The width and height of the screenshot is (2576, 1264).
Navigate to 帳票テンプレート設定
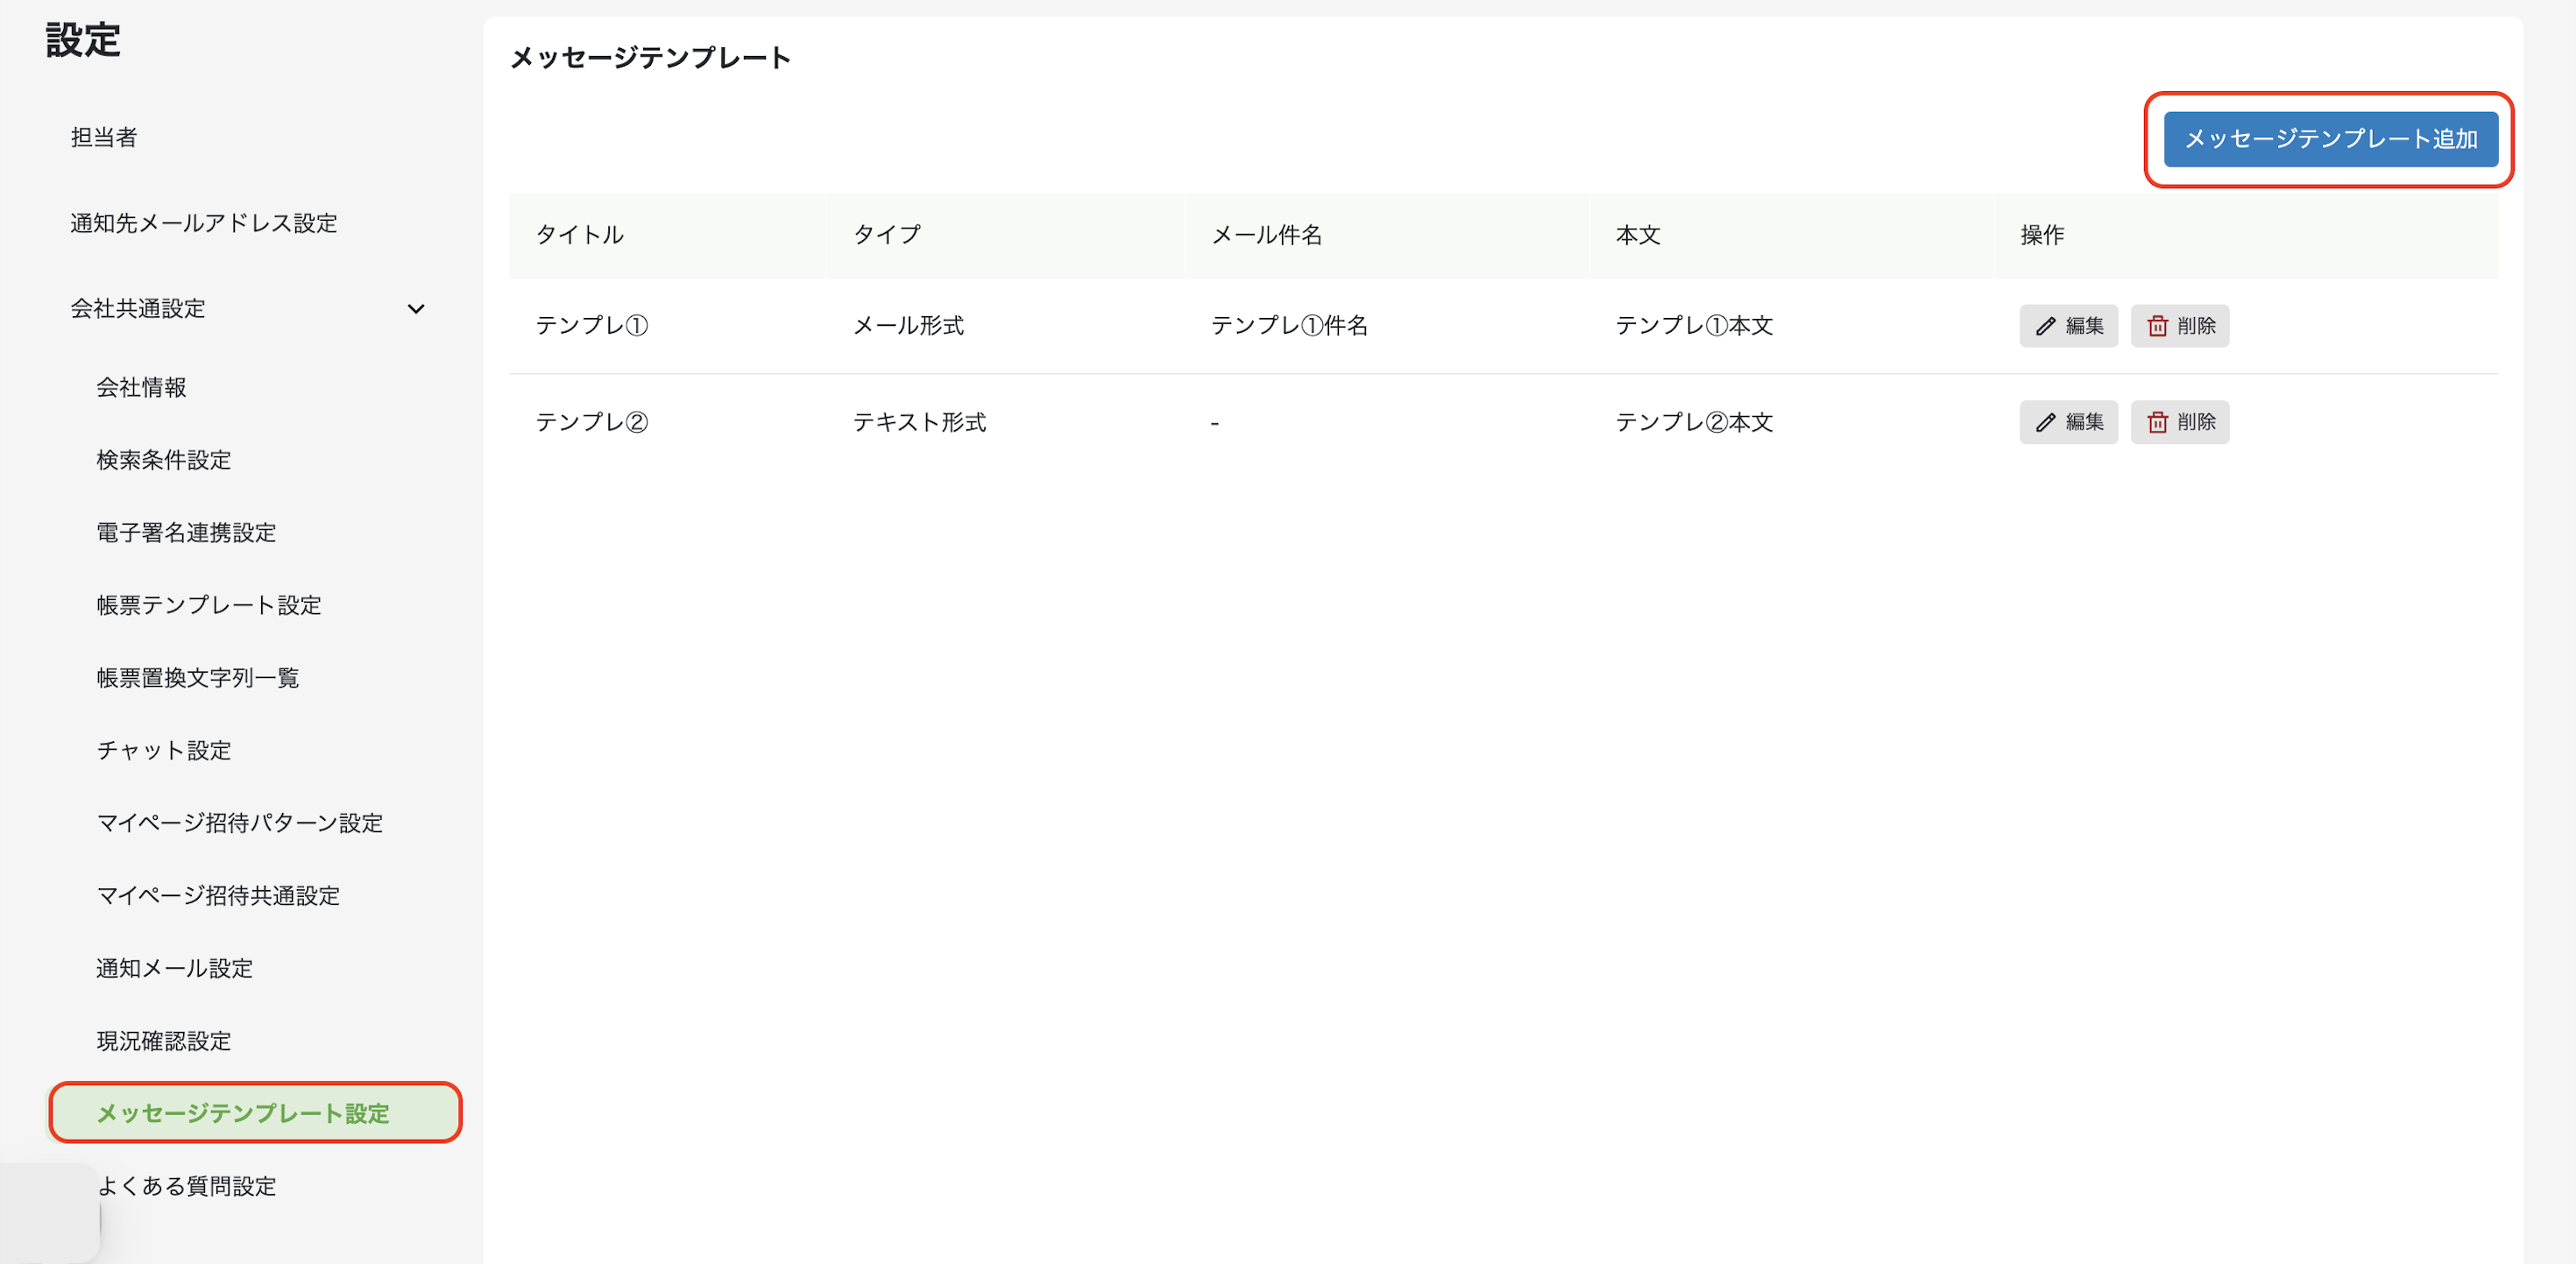(209, 605)
